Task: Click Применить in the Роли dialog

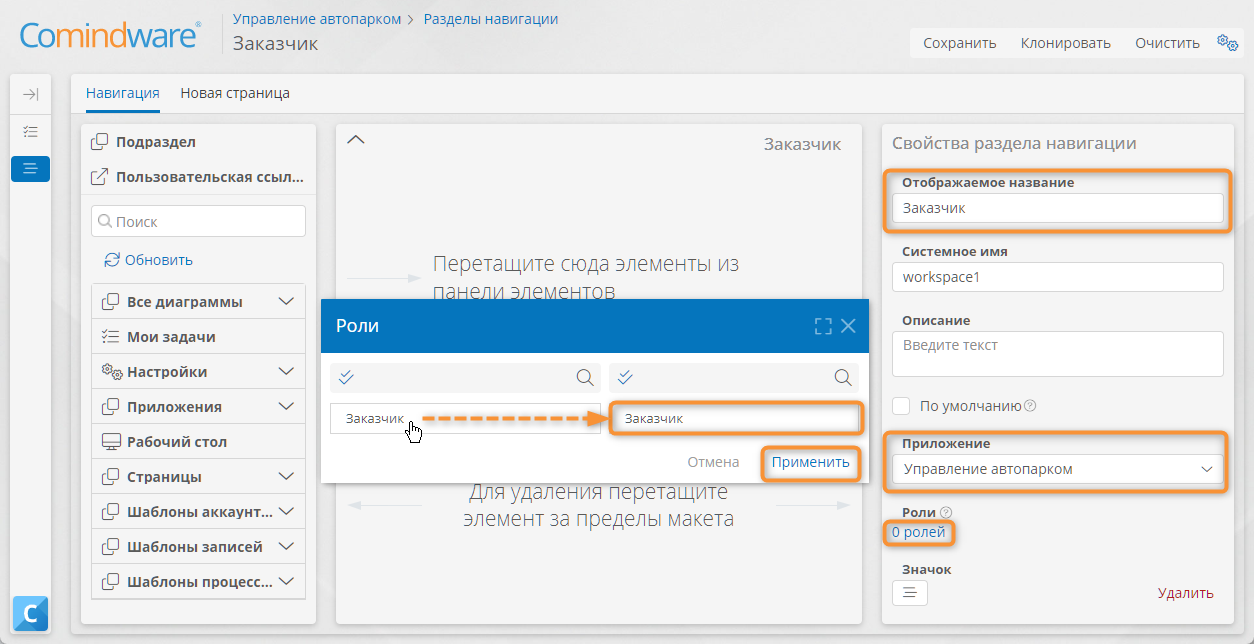Action: 810,462
